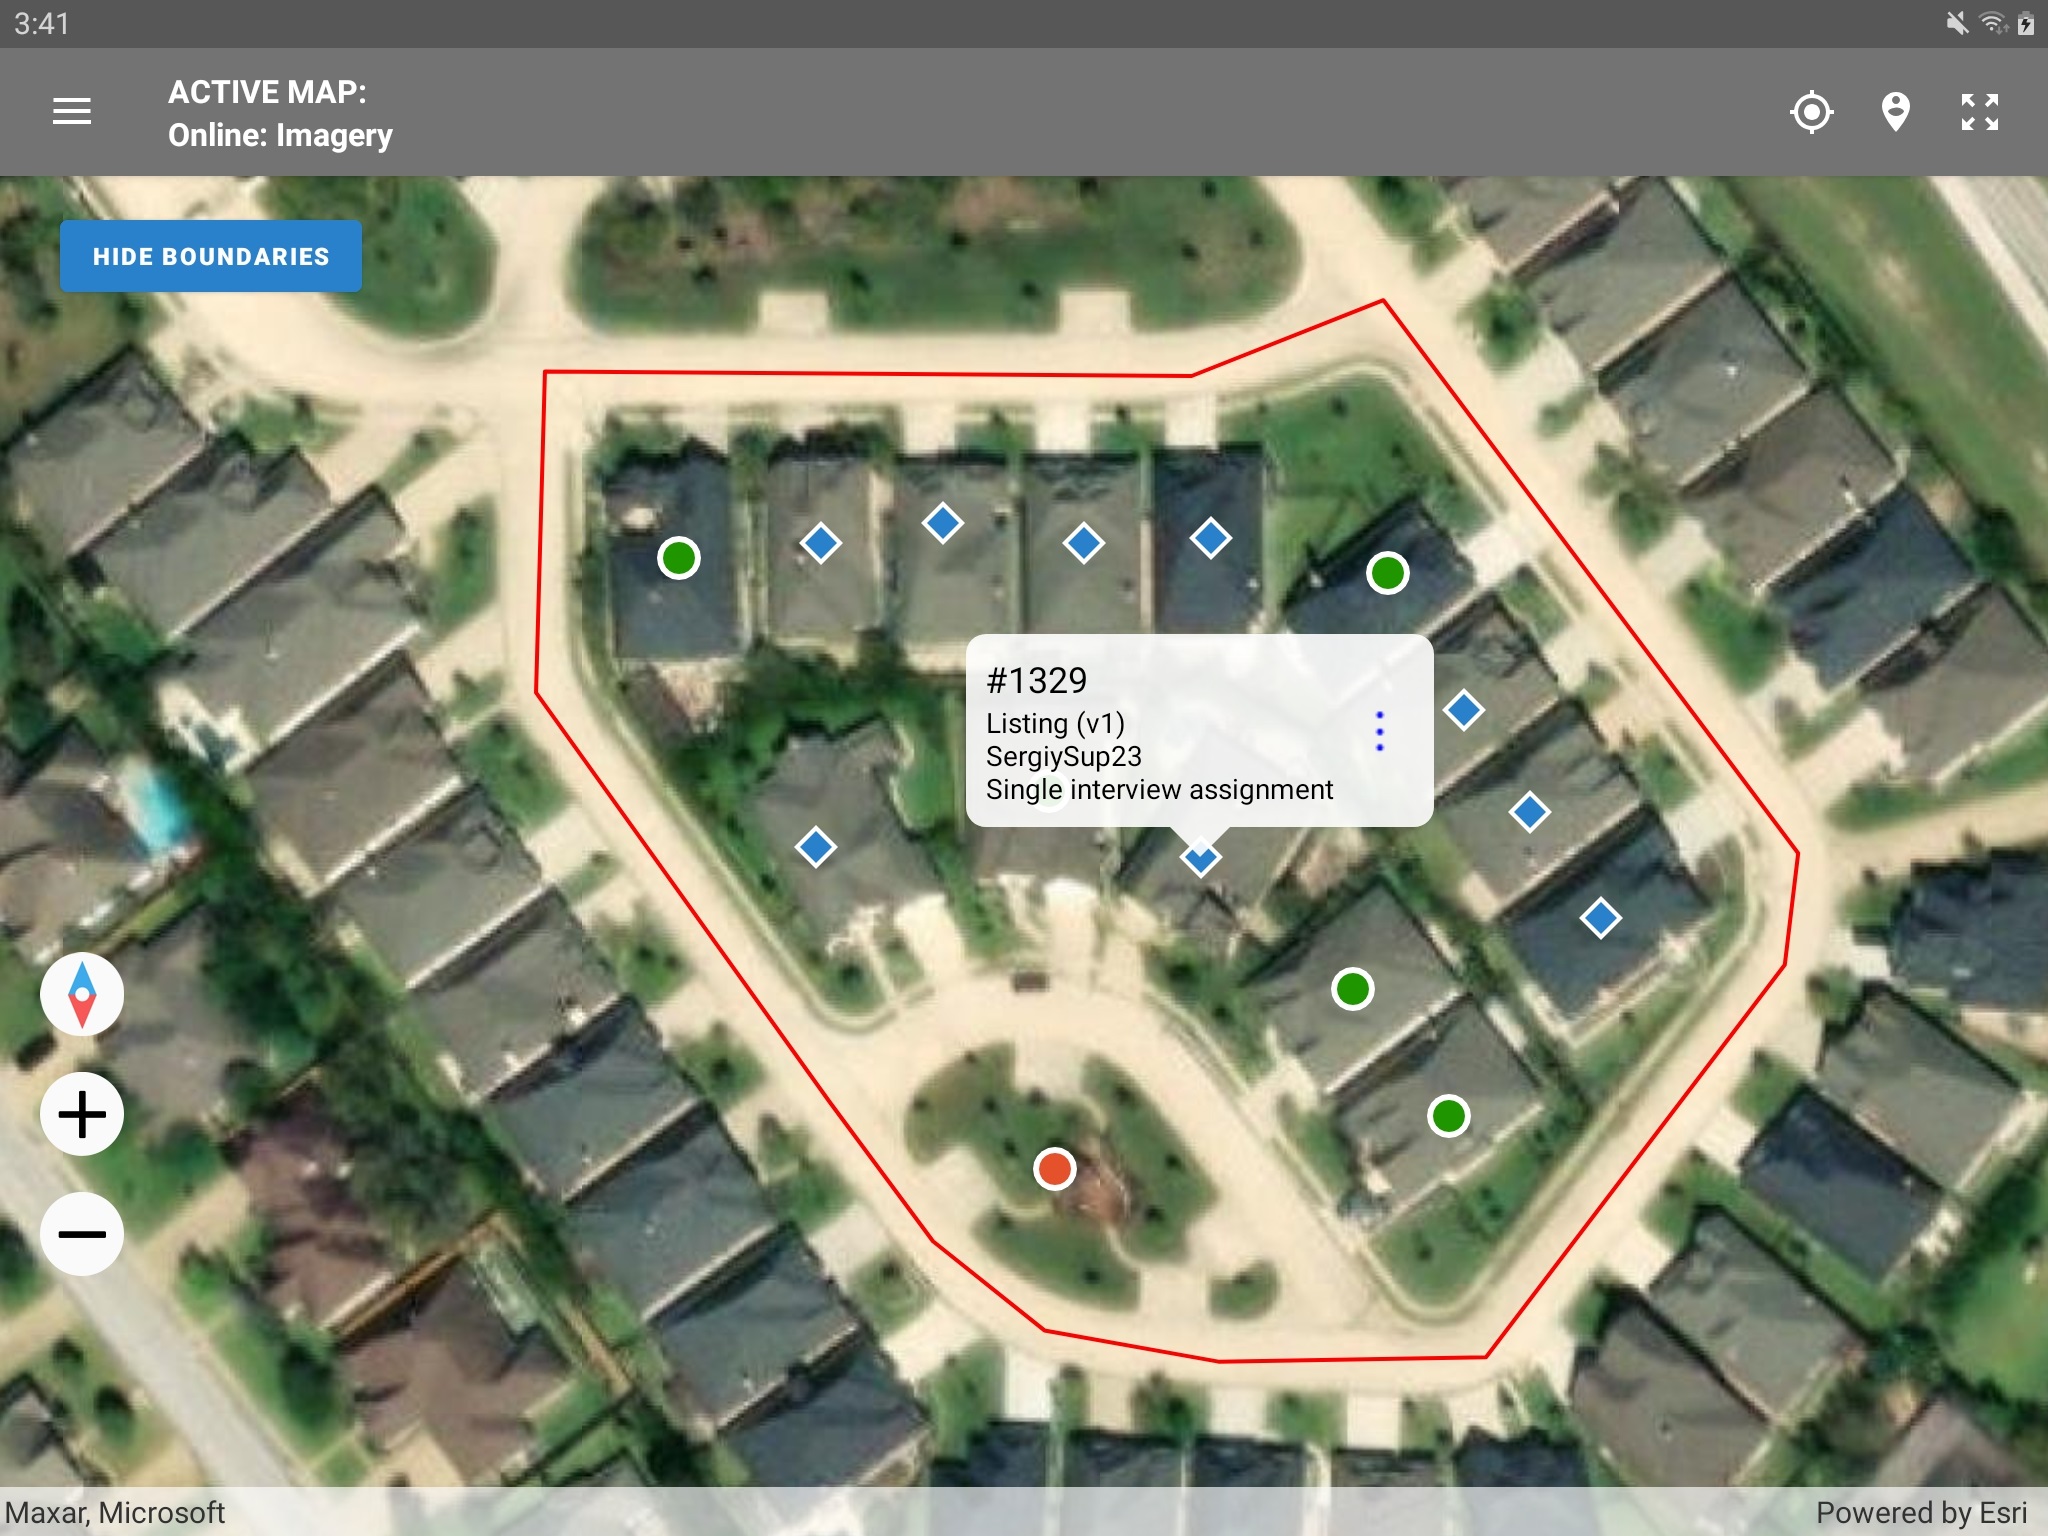
Task: Select the bottom-most green circle marker
Action: (1448, 1116)
